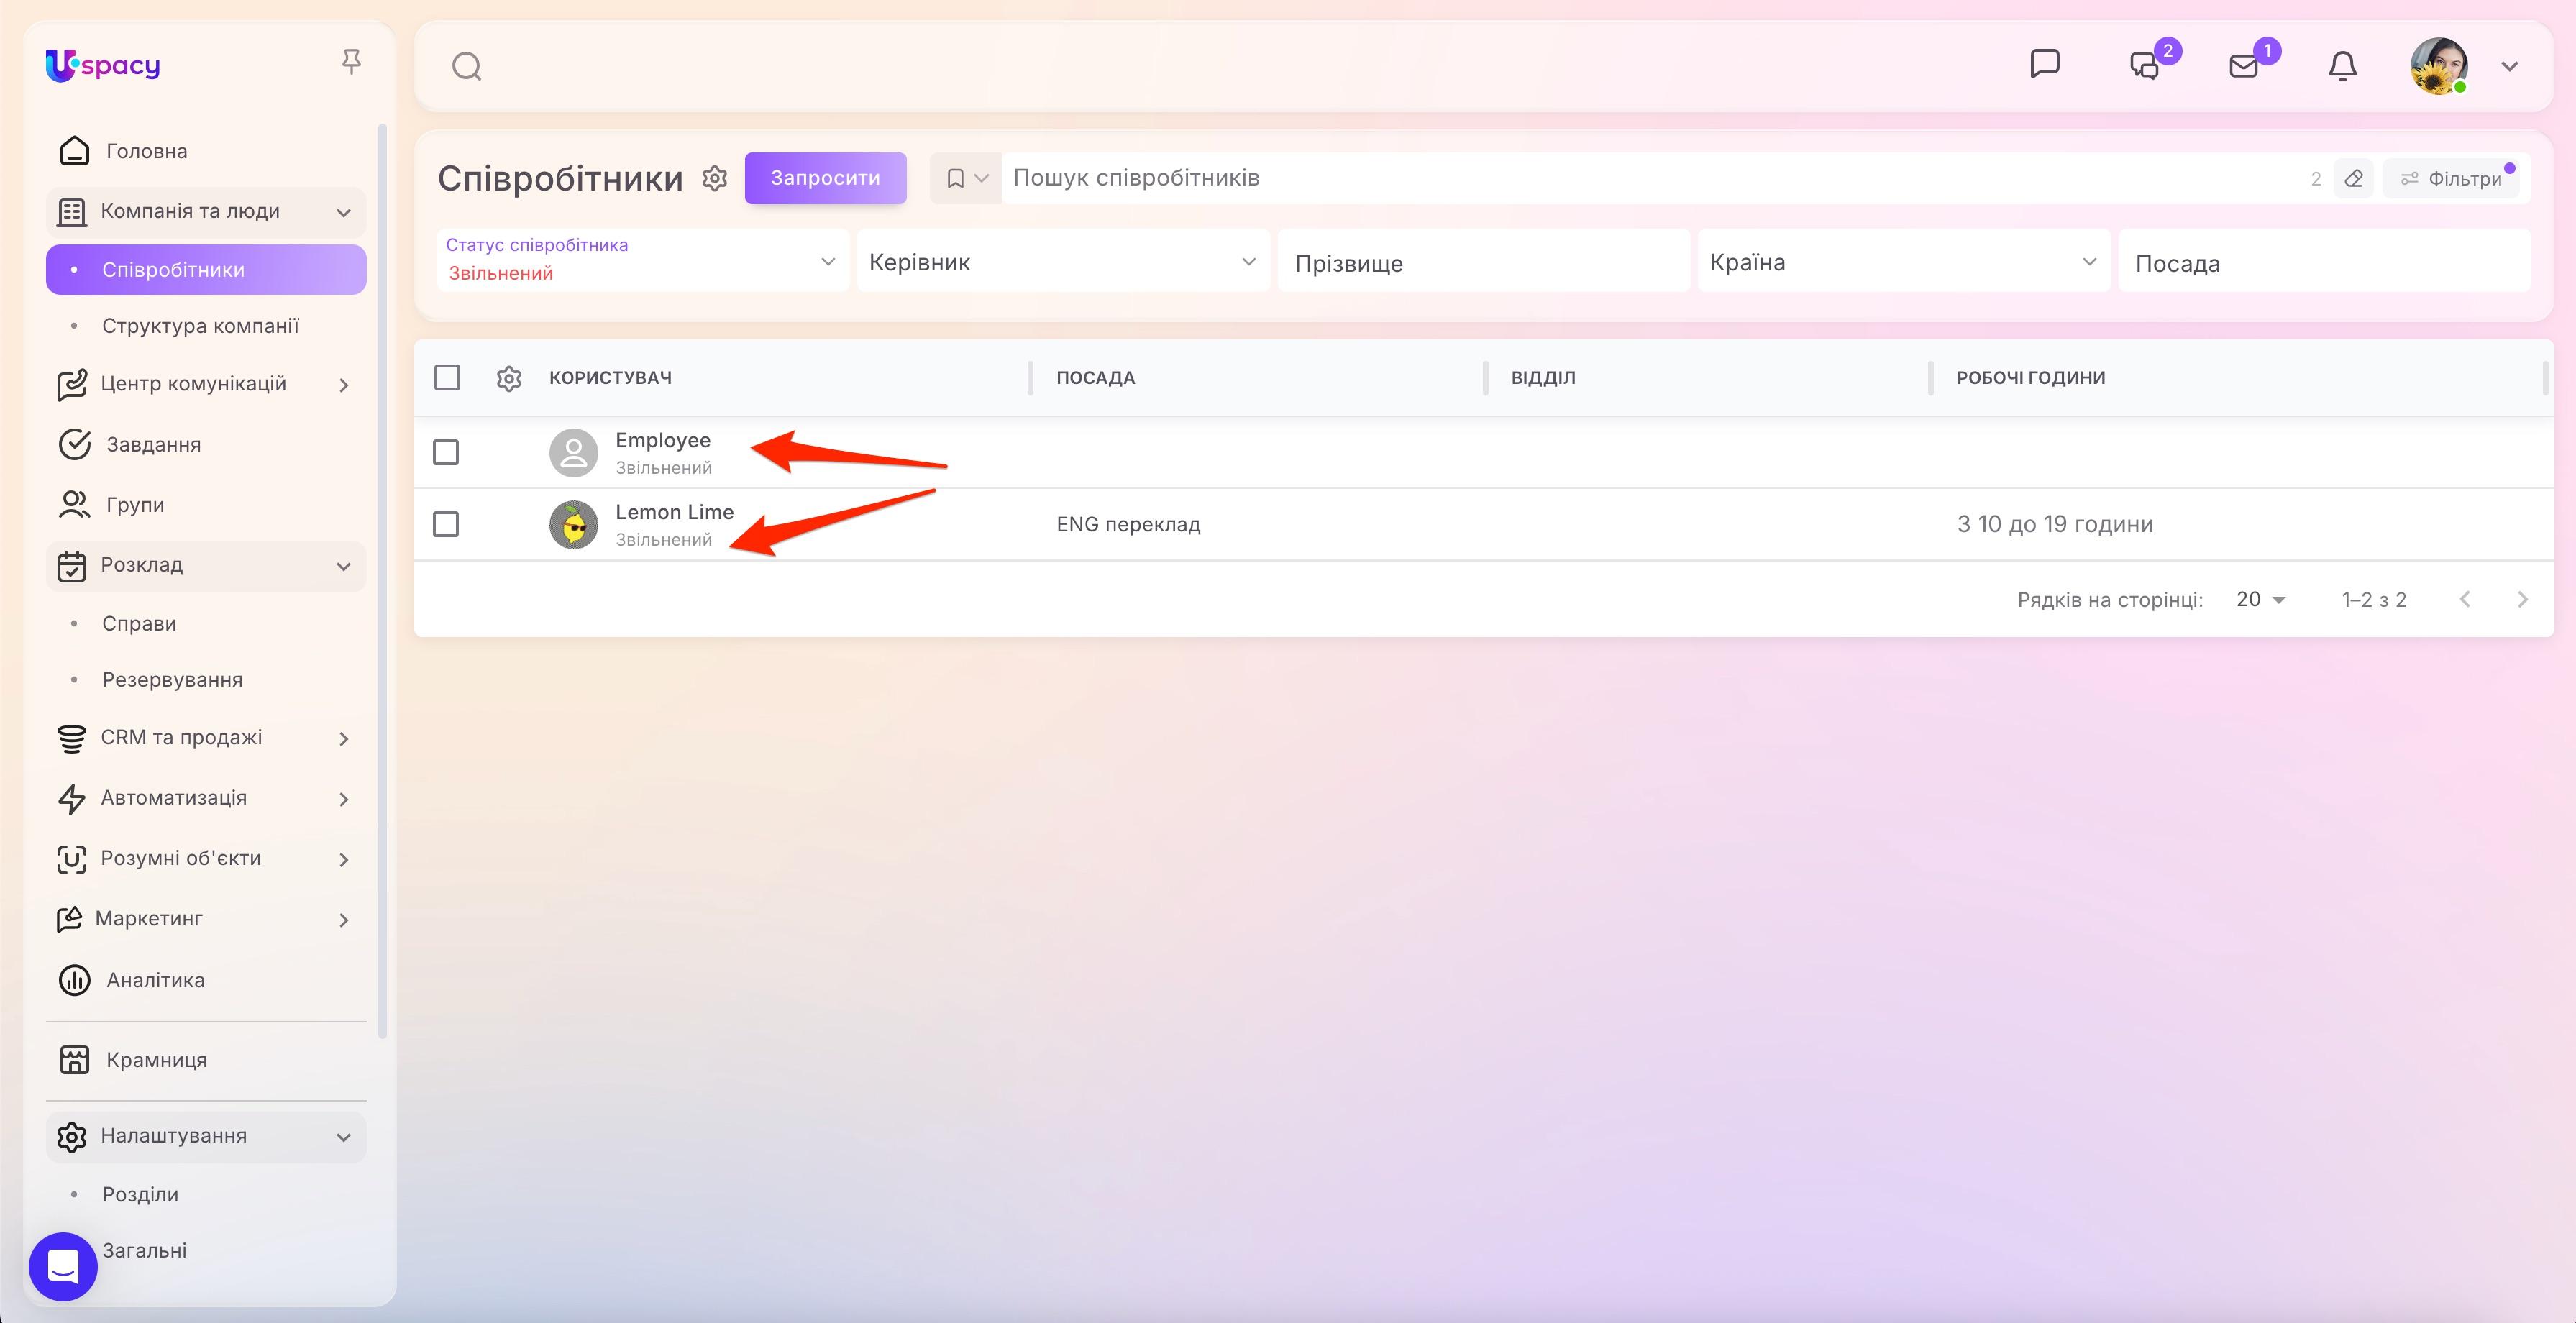
Task: Clear filters with the eraser icon
Action: point(2354,178)
